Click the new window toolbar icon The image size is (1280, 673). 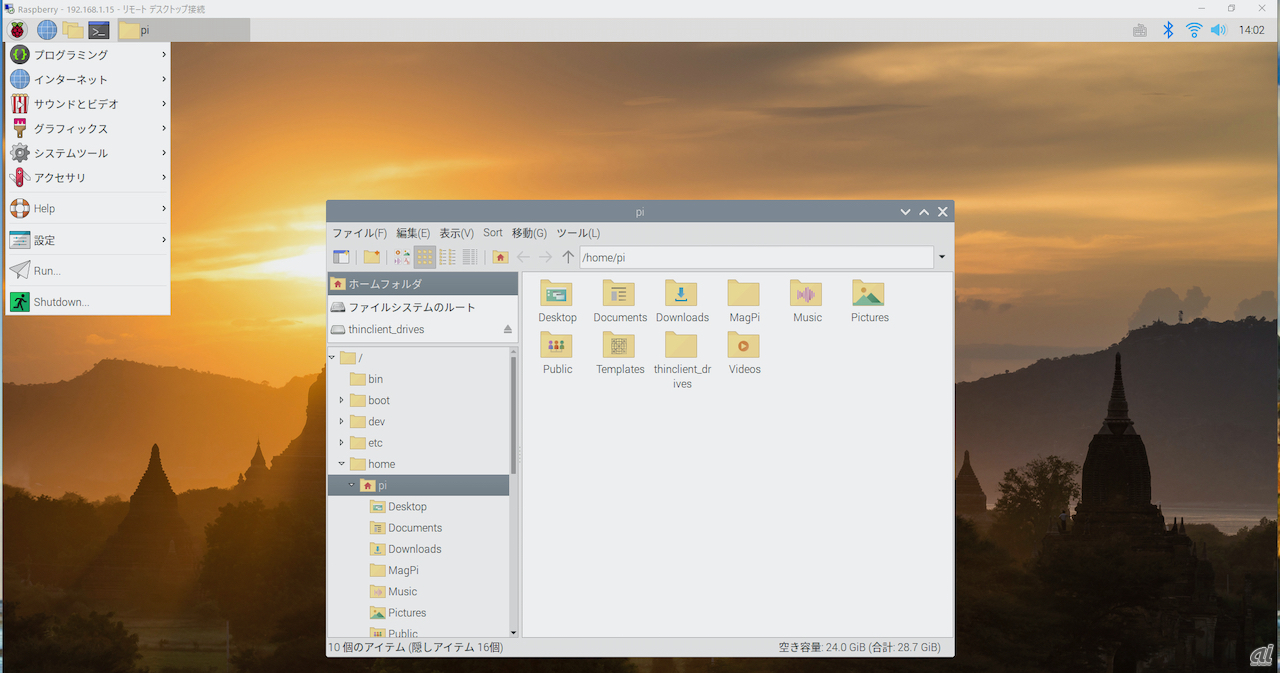click(x=341, y=258)
